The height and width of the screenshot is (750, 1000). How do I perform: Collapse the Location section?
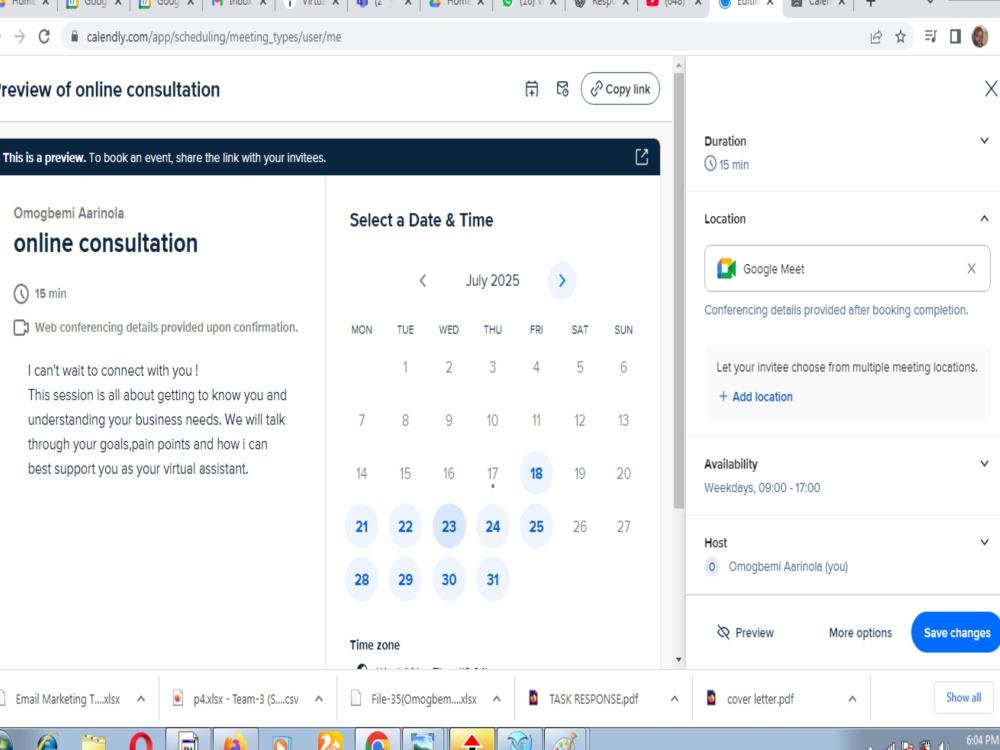pos(984,219)
